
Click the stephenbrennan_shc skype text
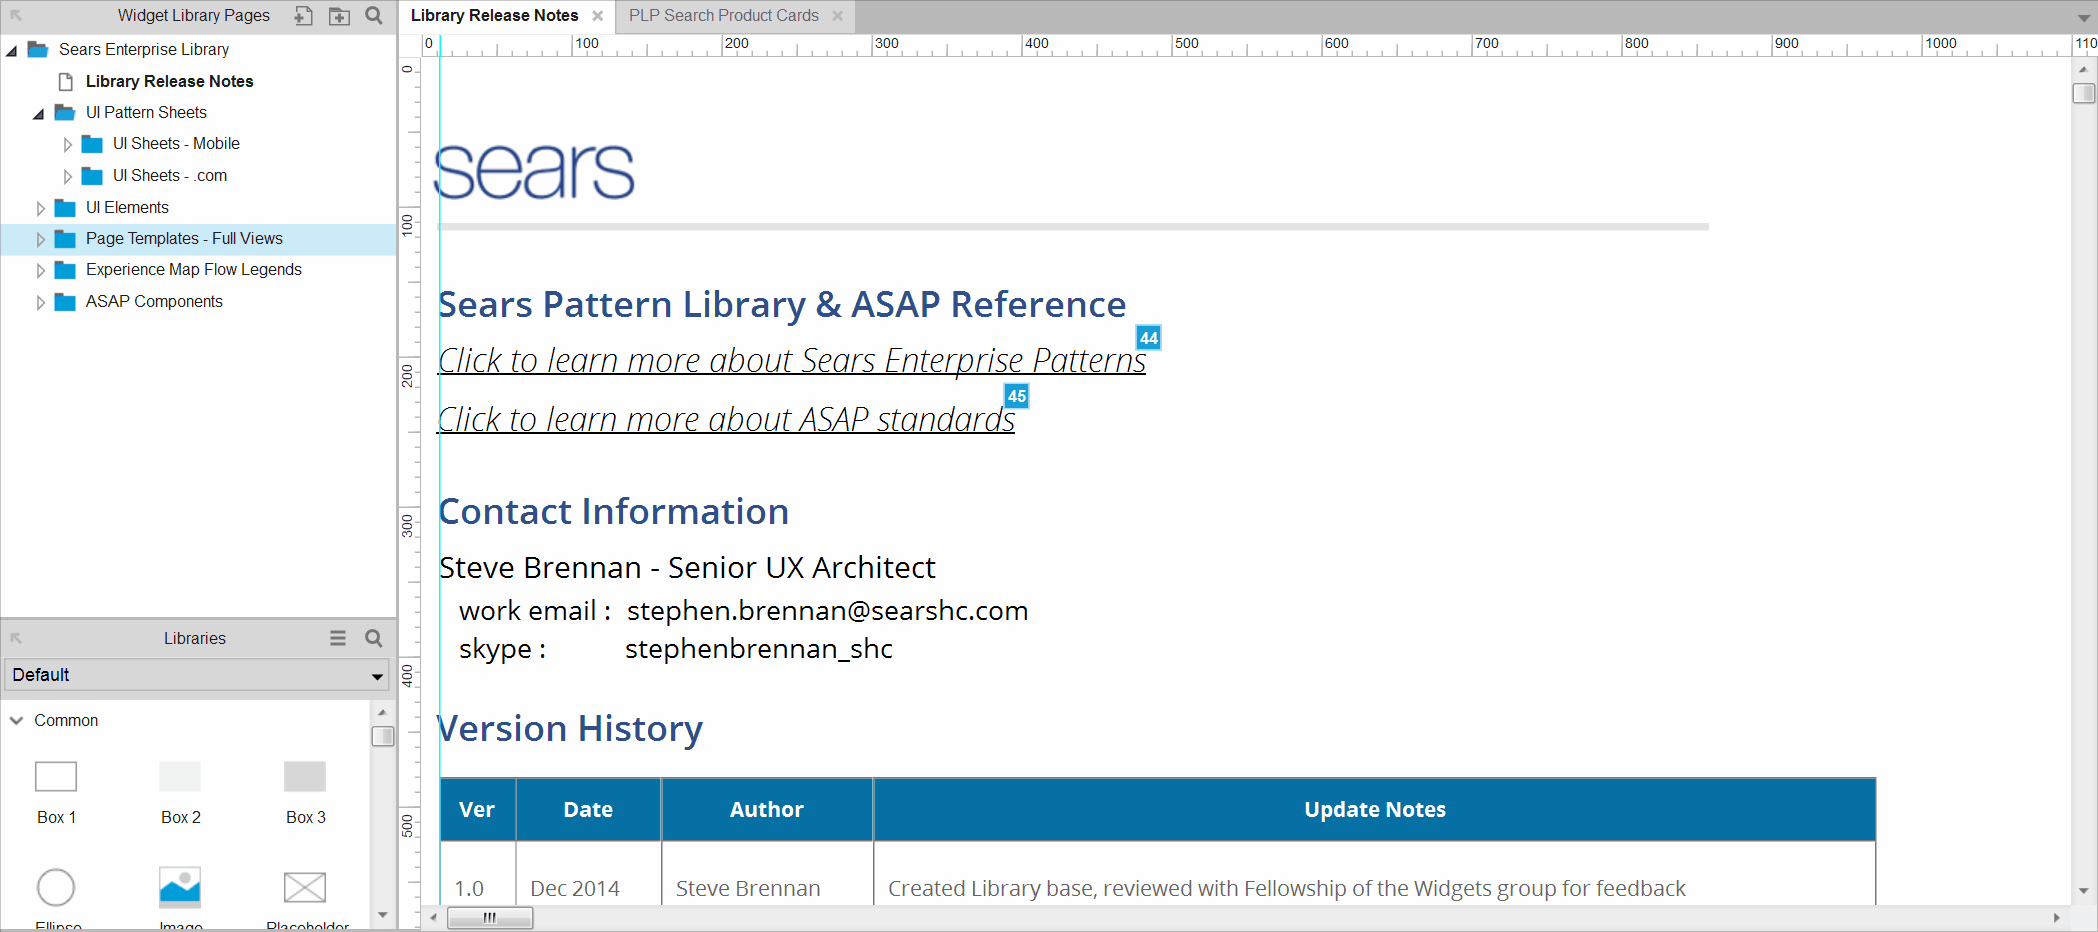pyautogui.click(x=759, y=648)
